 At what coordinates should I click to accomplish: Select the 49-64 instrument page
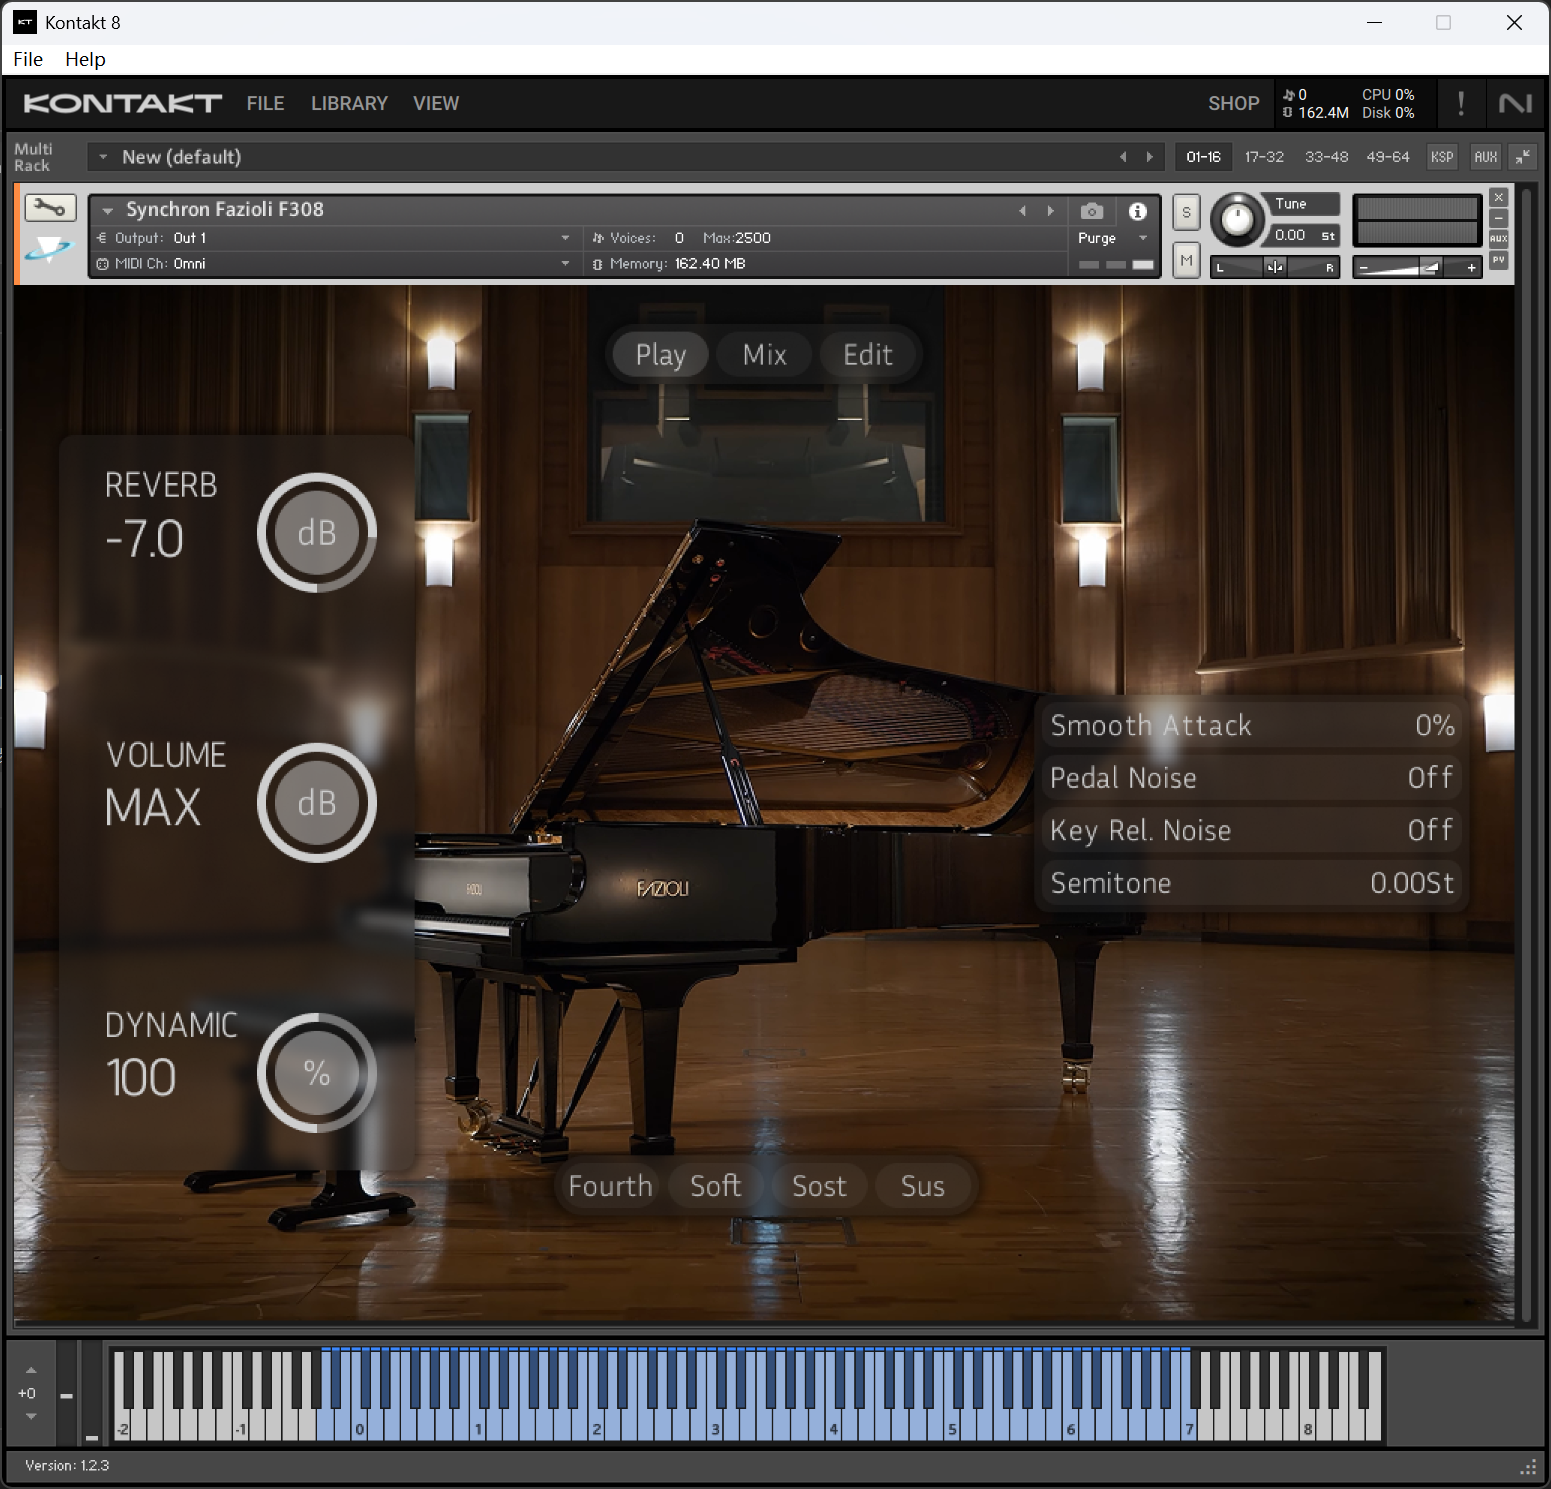tap(1388, 157)
